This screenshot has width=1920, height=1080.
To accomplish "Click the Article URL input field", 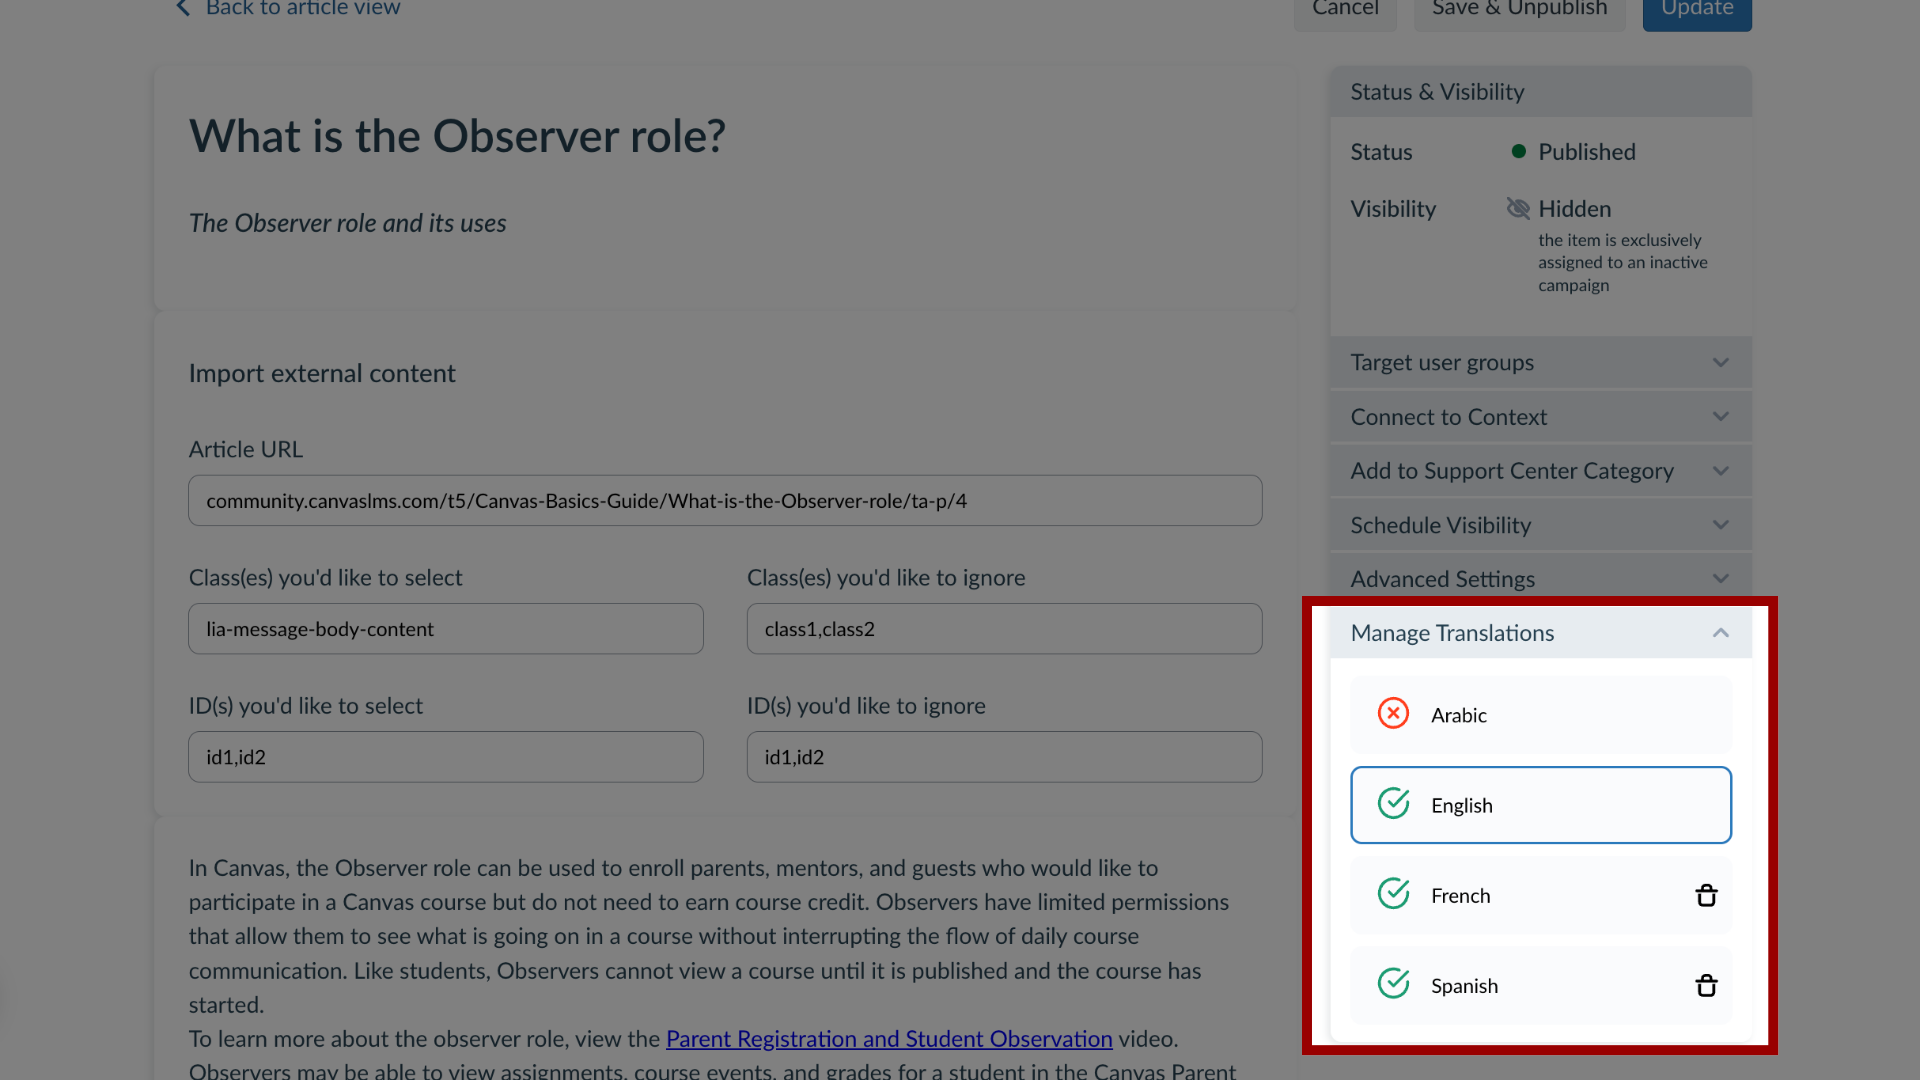I will point(725,500).
